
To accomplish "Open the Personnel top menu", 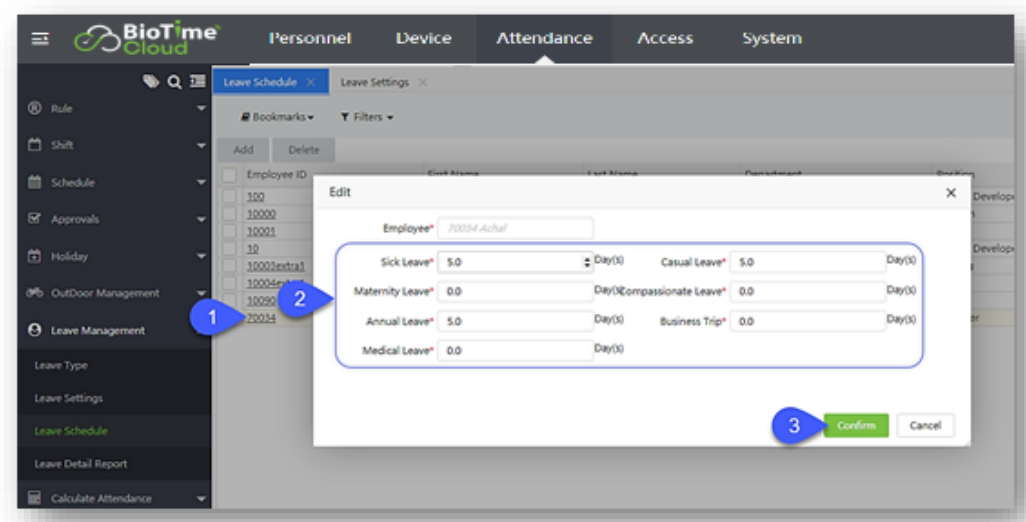I will tap(309, 38).
